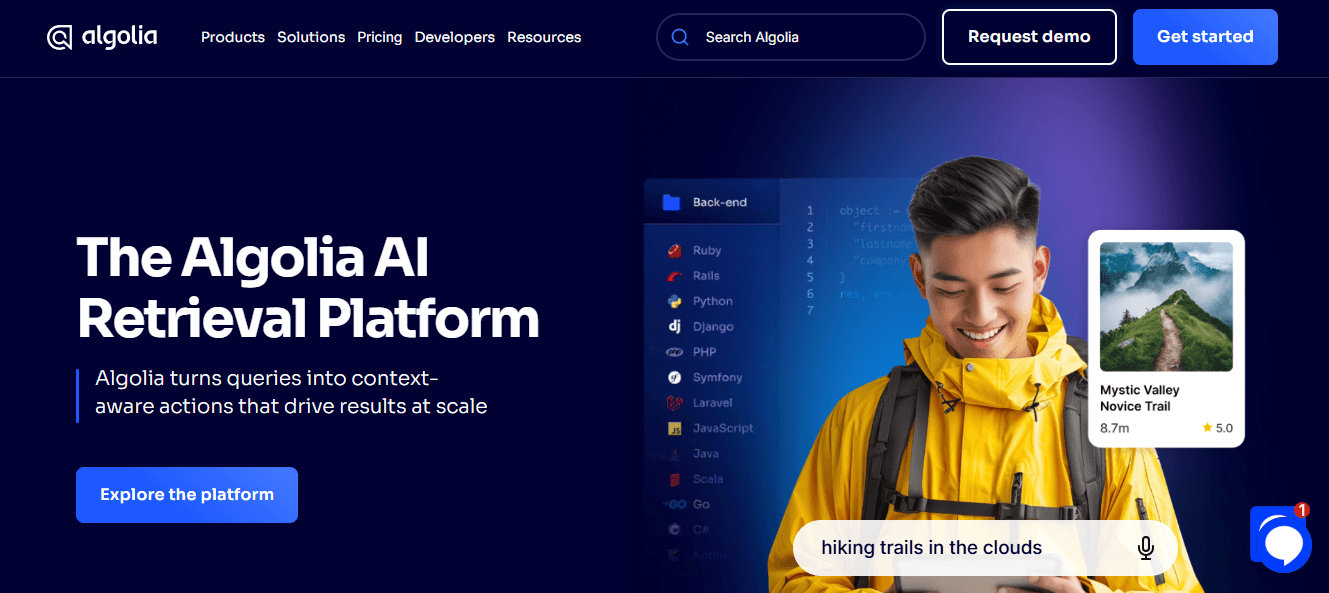
Task: Select the Python language icon
Action: coord(673,301)
